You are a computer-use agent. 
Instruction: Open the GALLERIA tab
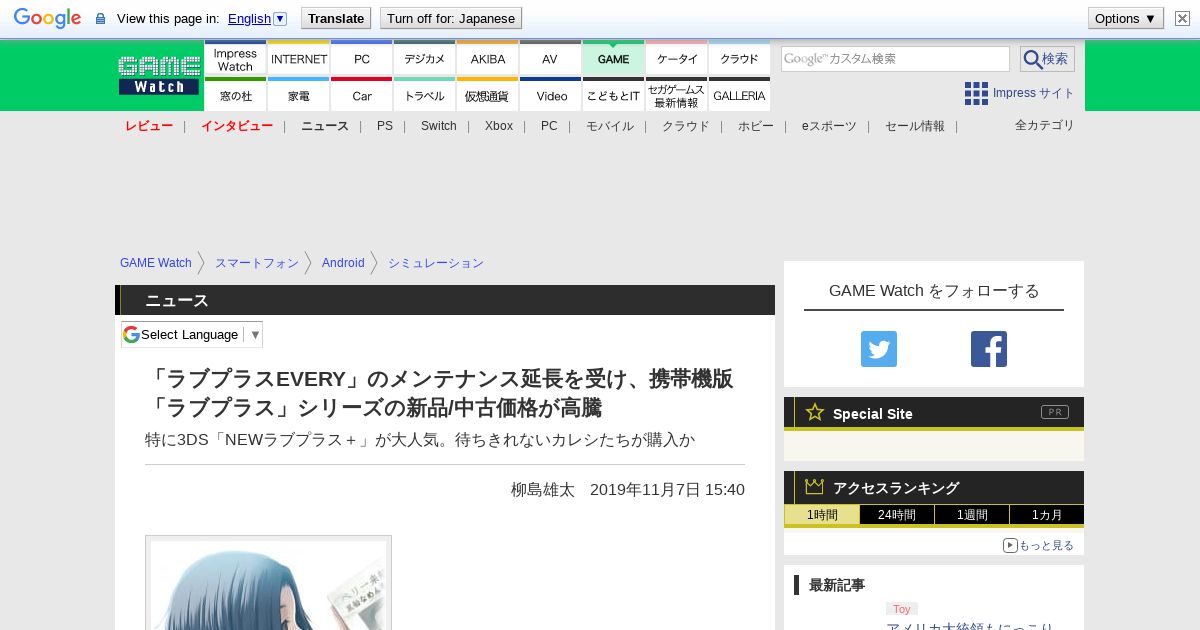[x=740, y=94]
